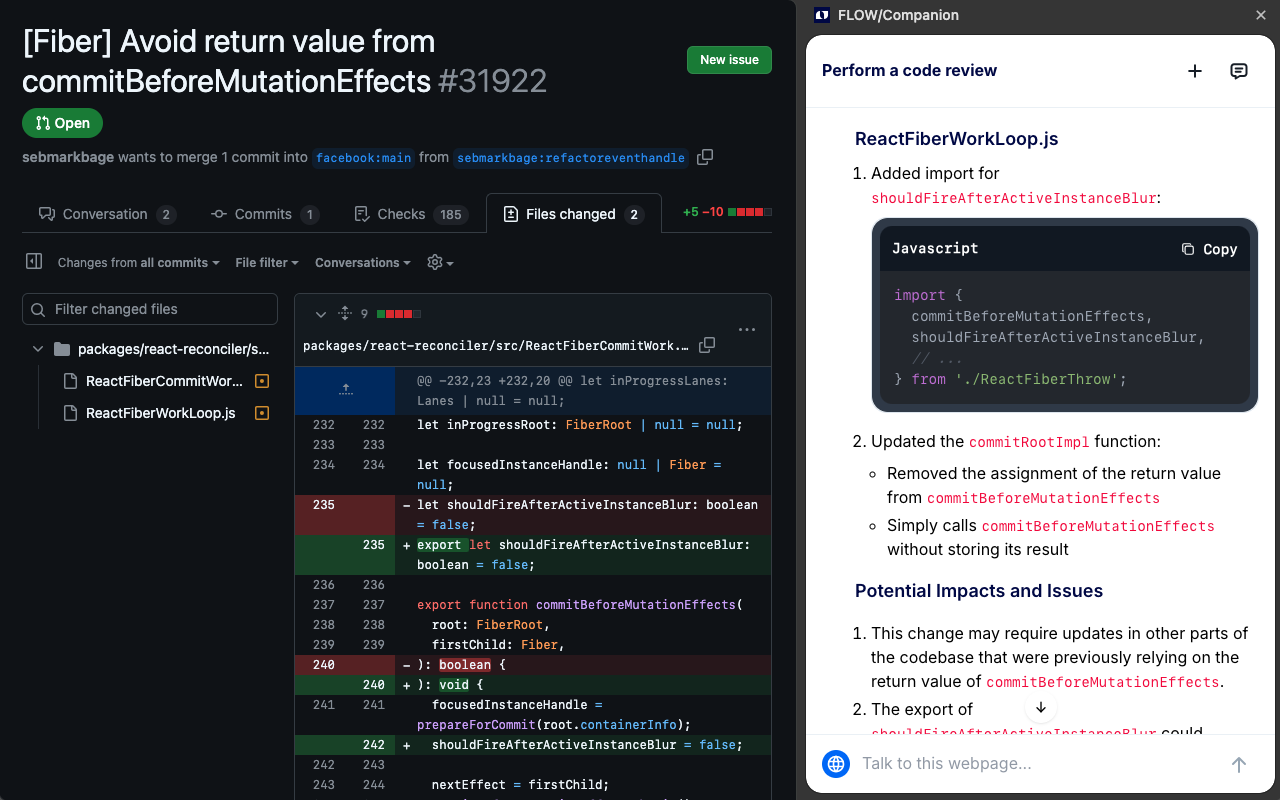Image resolution: width=1280 pixels, height=800 pixels.
Task: Switch to the Conversation tab
Action: [x=107, y=214]
